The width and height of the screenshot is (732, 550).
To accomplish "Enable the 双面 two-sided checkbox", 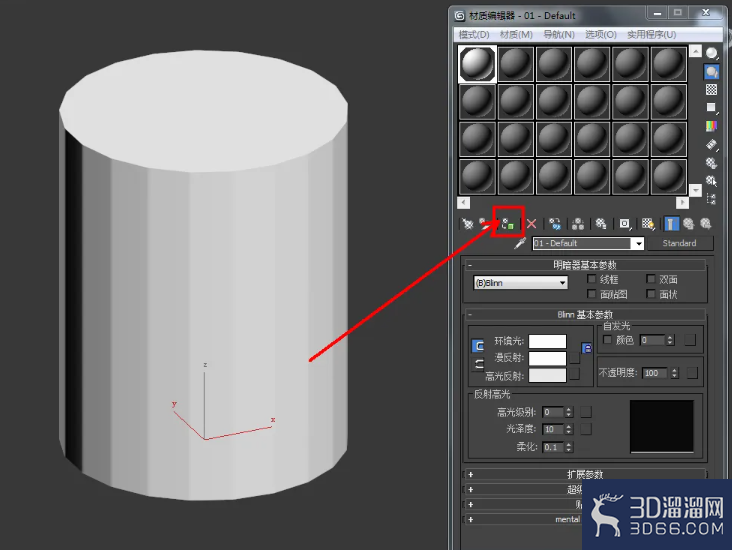I will [x=651, y=279].
